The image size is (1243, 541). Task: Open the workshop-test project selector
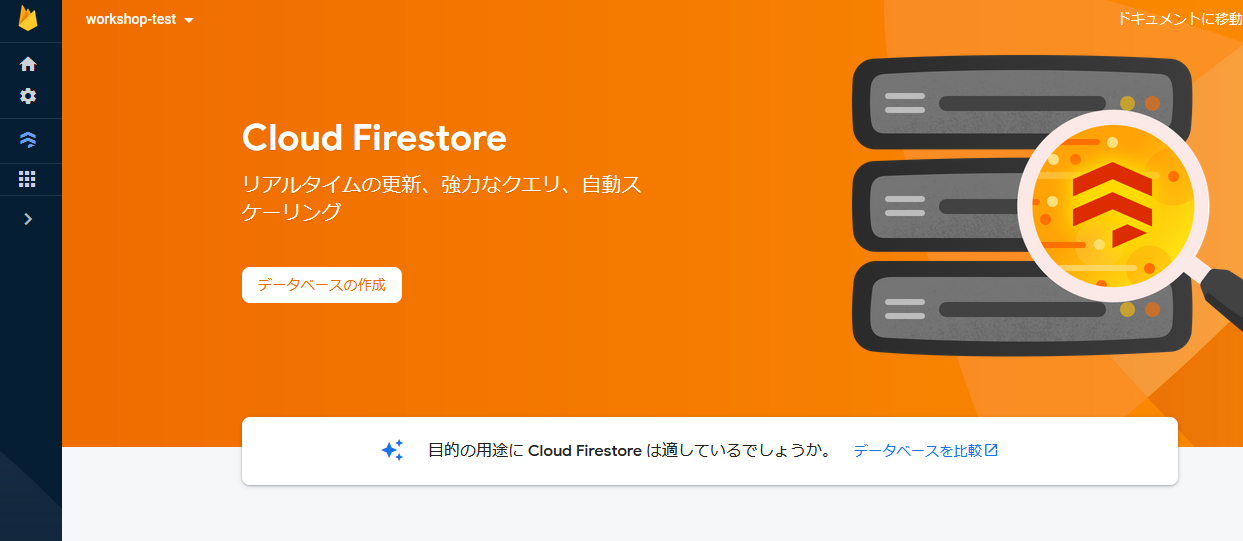click(139, 19)
